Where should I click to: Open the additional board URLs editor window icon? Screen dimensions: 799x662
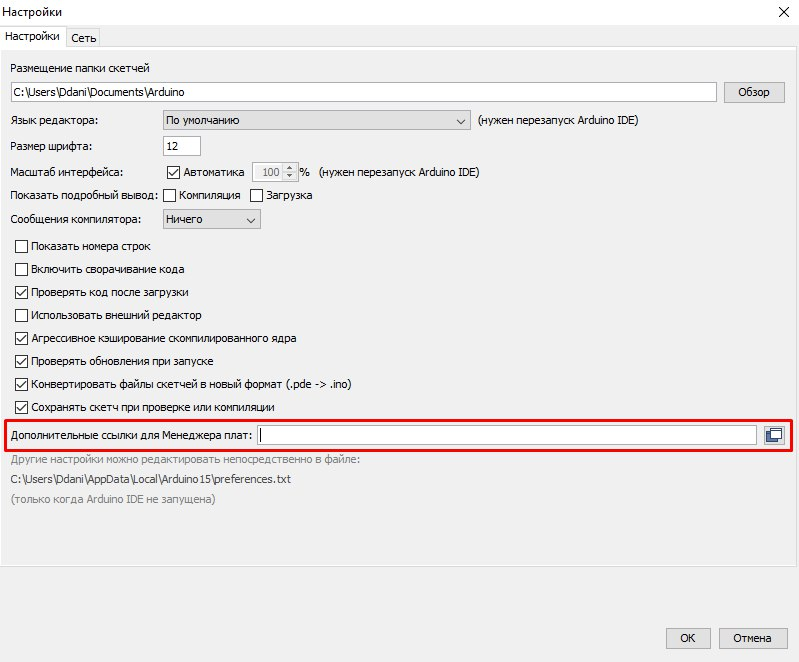pyautogui.click(x=774, y=435)
